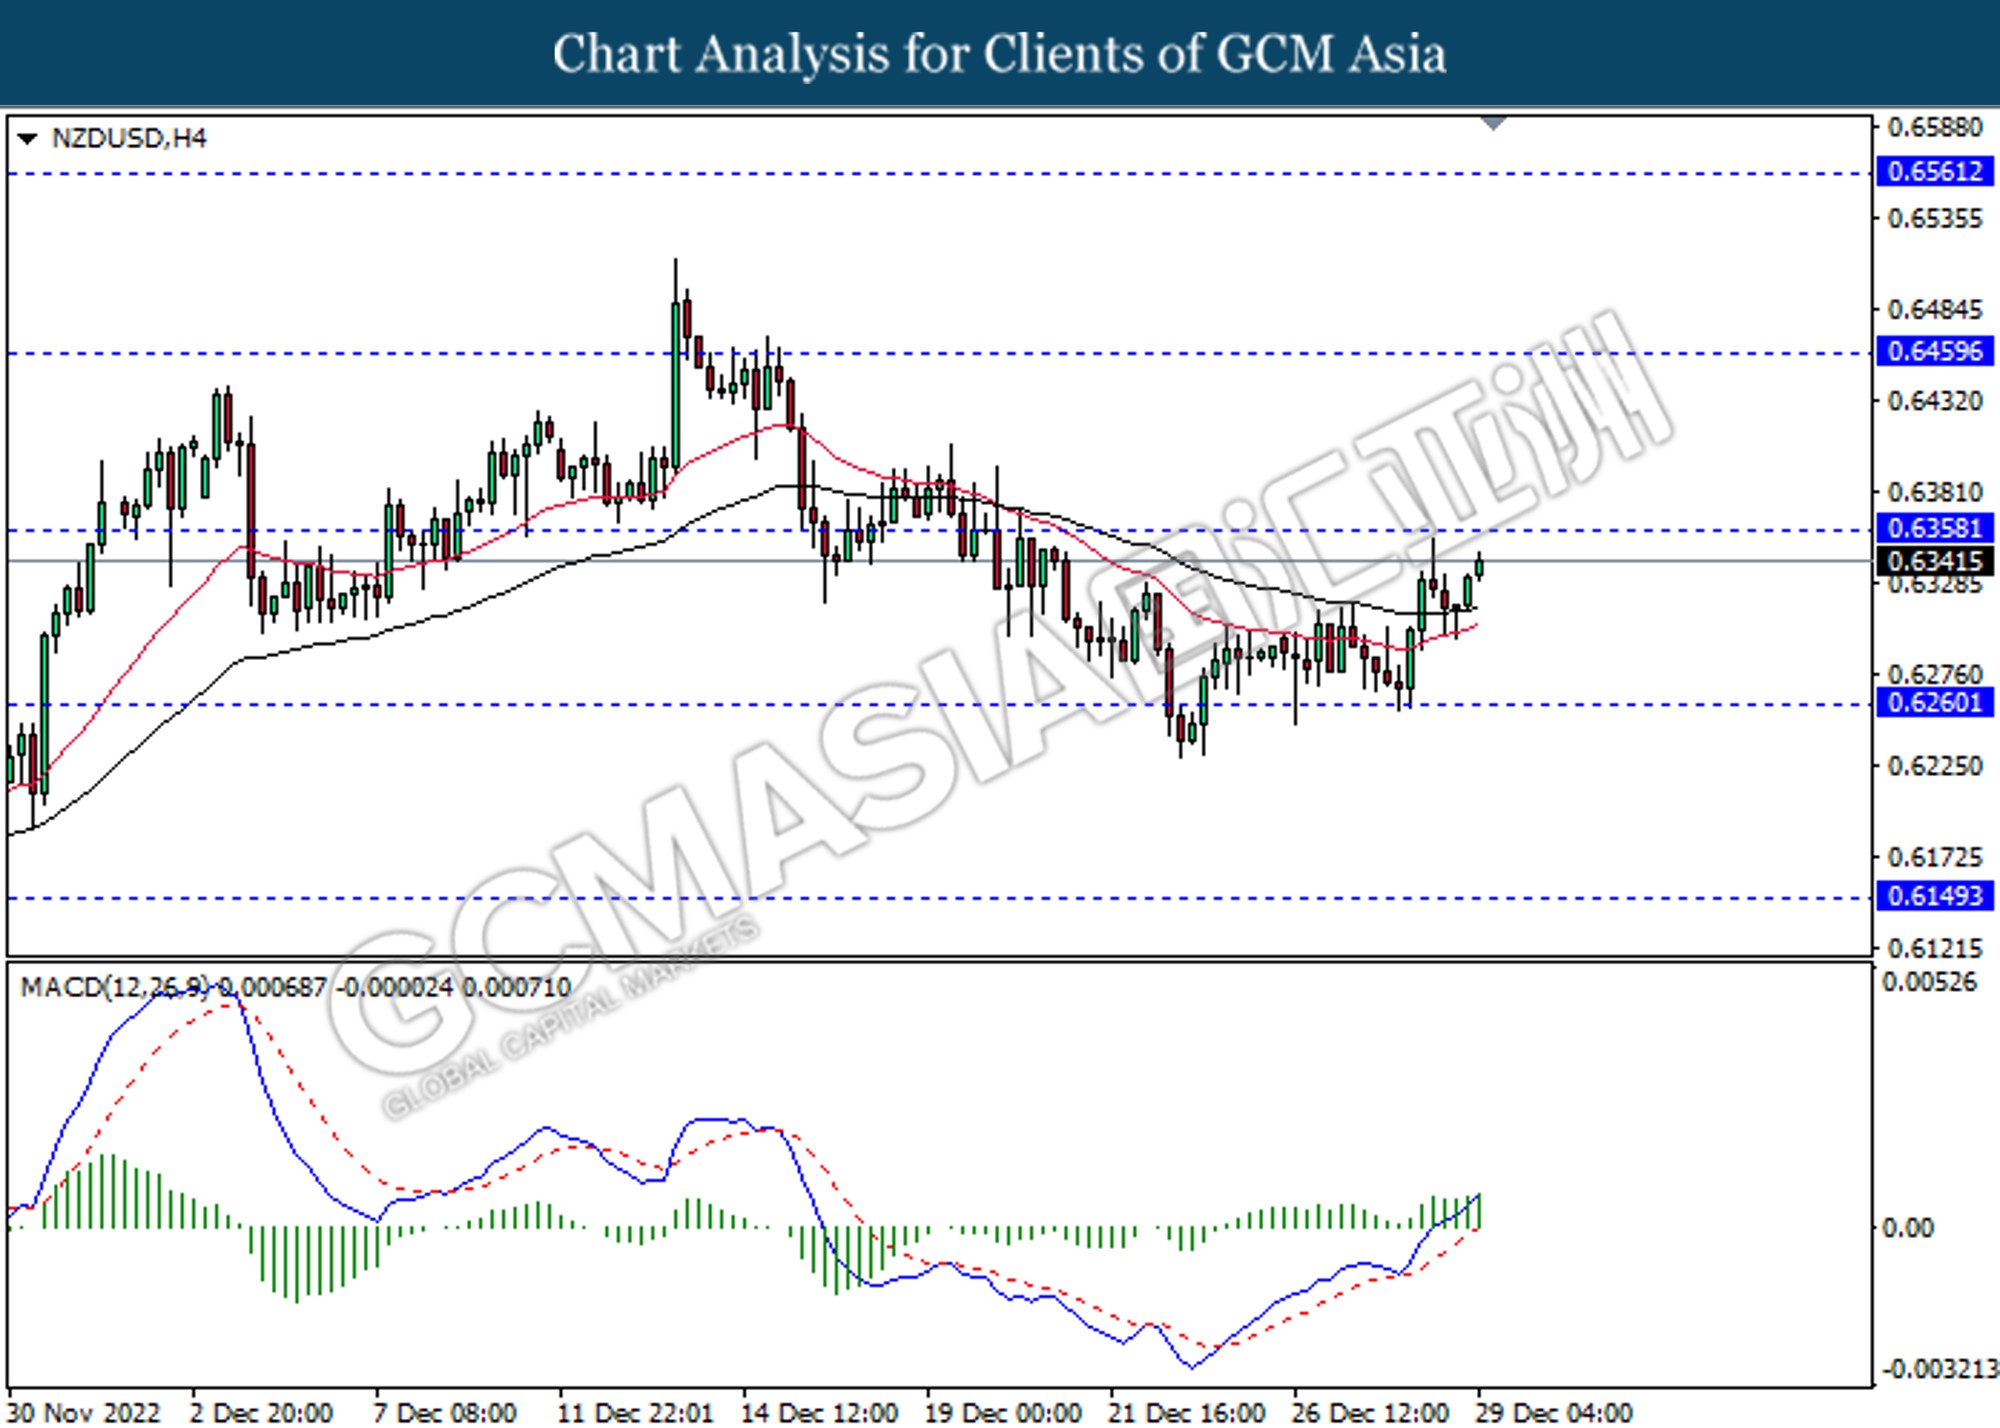Click the MACD scale value -0.003213
Viewport: 2000px width, 1428px height.
coord(1940,1369)
